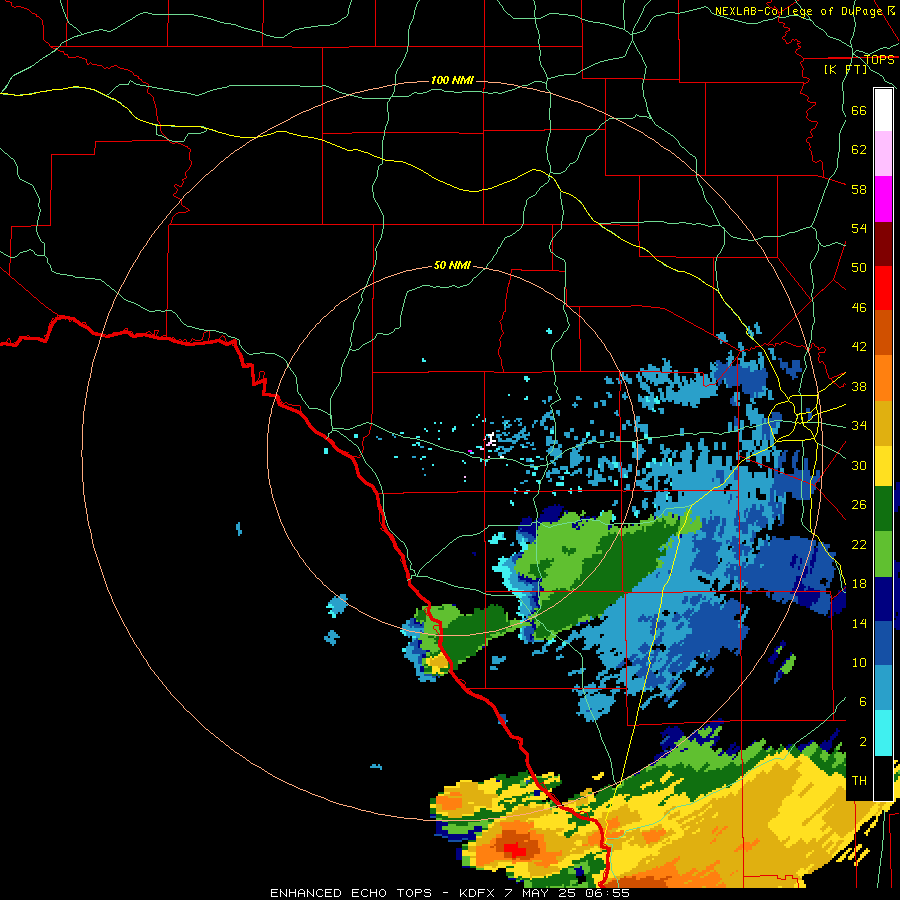Click the 54 legend value

click(x=859, y=228)
